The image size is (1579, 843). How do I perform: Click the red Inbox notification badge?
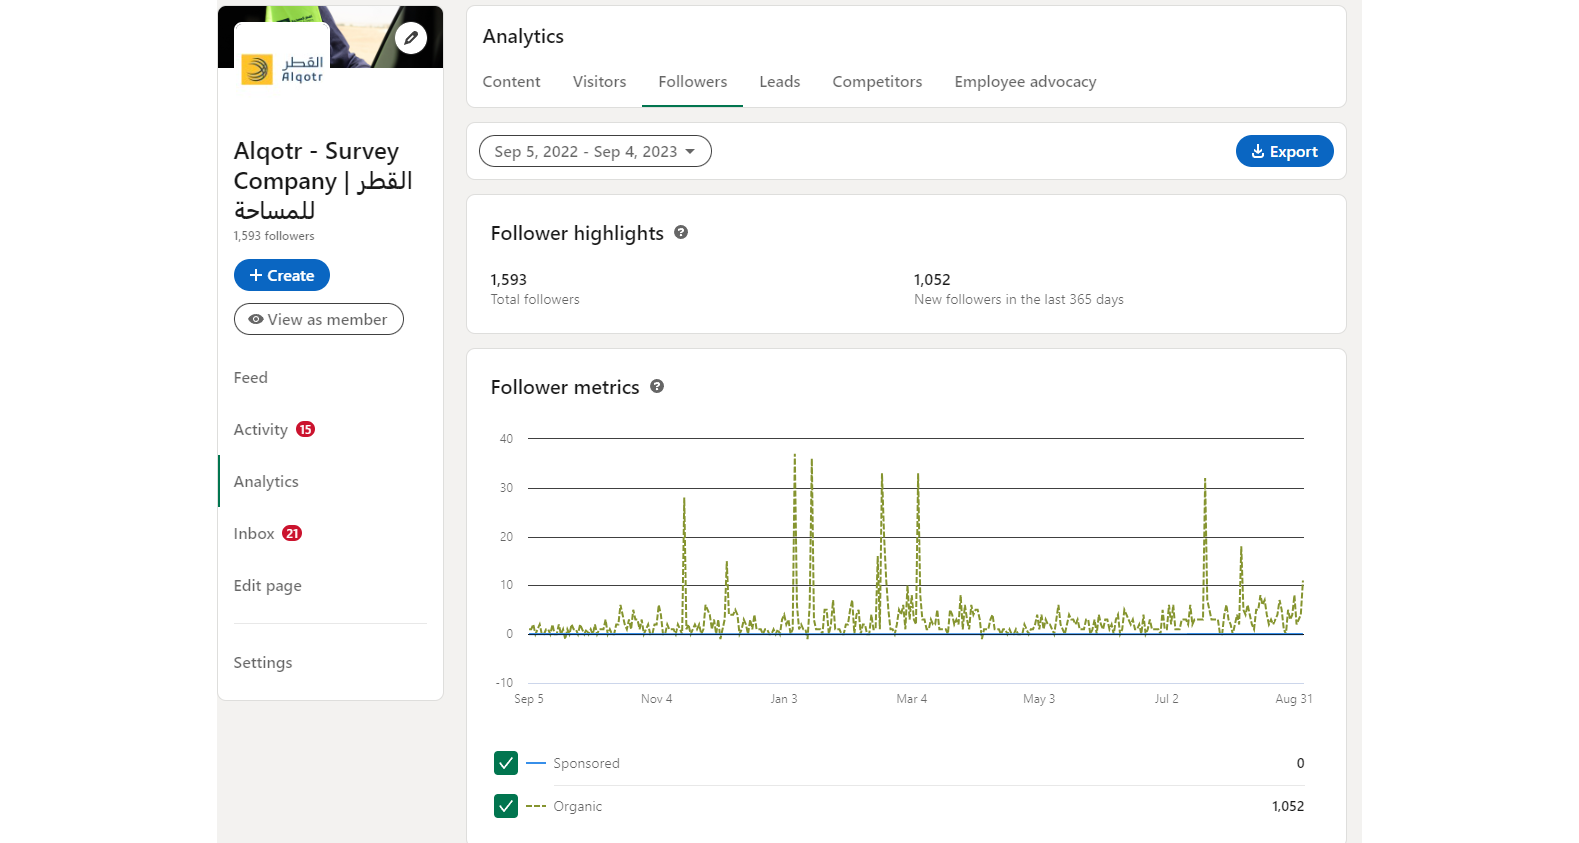click(292, 533)
